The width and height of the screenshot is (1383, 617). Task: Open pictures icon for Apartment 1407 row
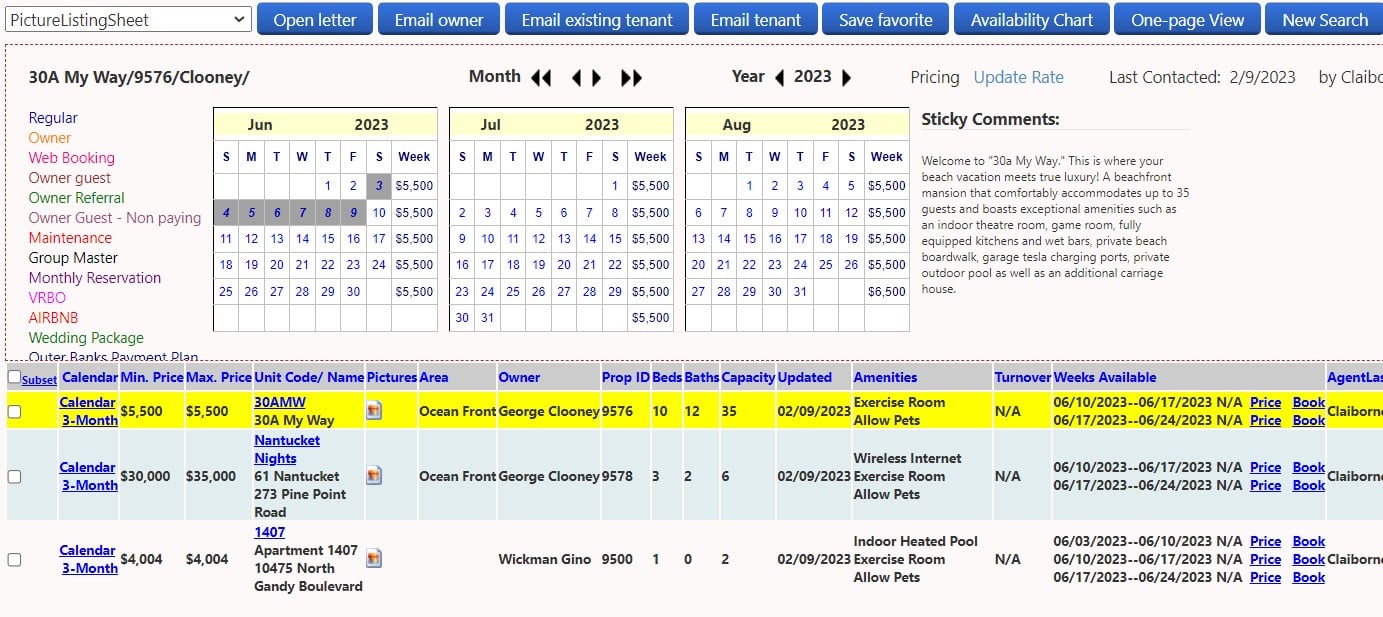coord(374,559)
